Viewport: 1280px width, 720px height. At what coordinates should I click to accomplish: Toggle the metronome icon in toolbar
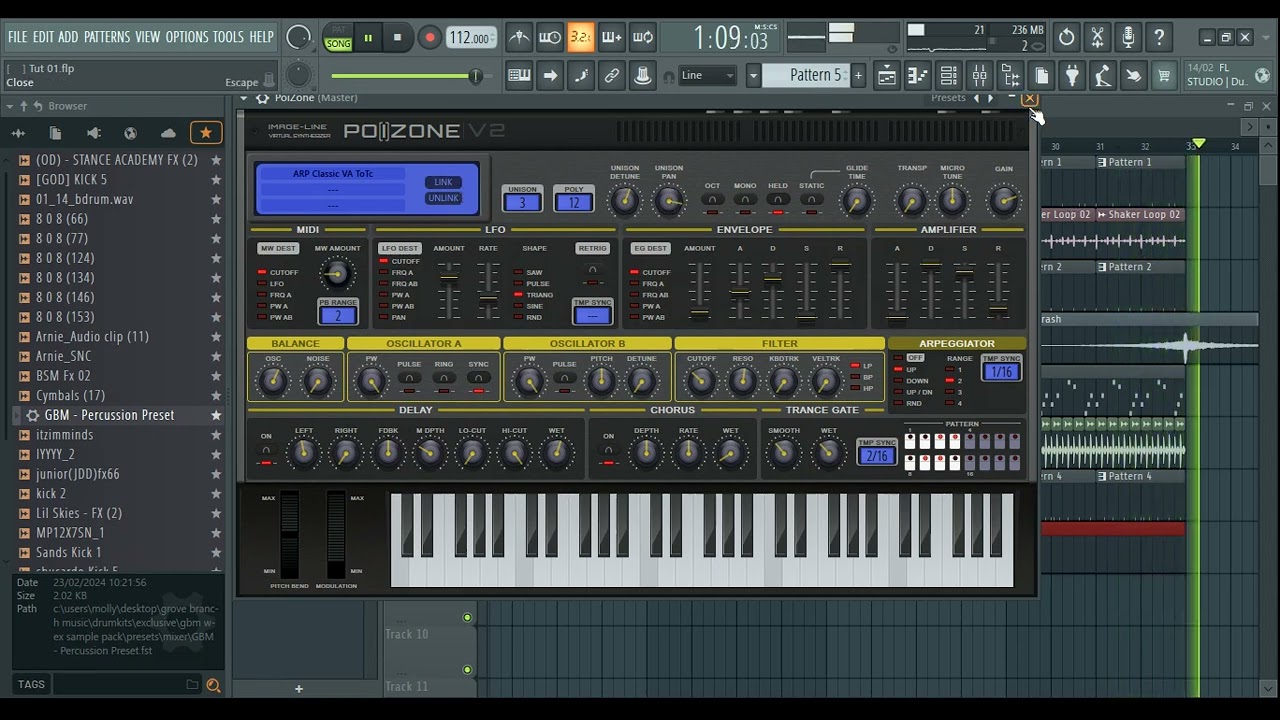(519, 38)
